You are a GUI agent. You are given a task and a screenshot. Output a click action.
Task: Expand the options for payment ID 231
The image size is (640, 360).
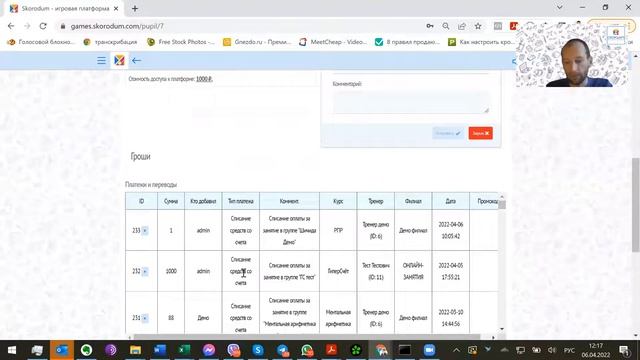click(x=145, y=318)
